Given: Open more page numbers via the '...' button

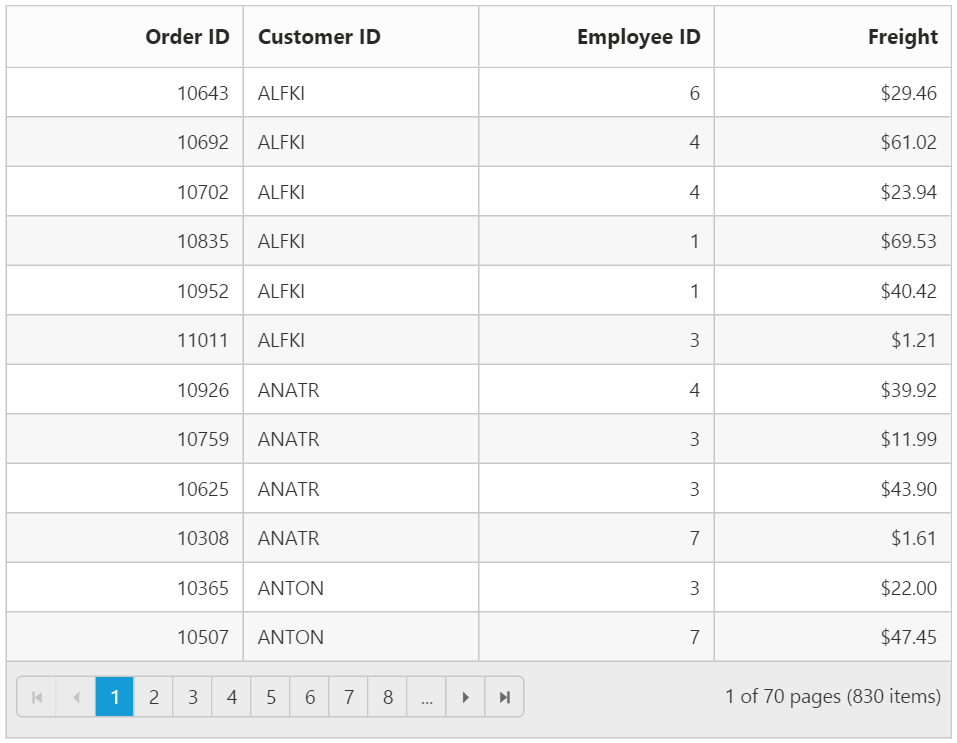Looking at the screenshot, I should click(426, 697).
